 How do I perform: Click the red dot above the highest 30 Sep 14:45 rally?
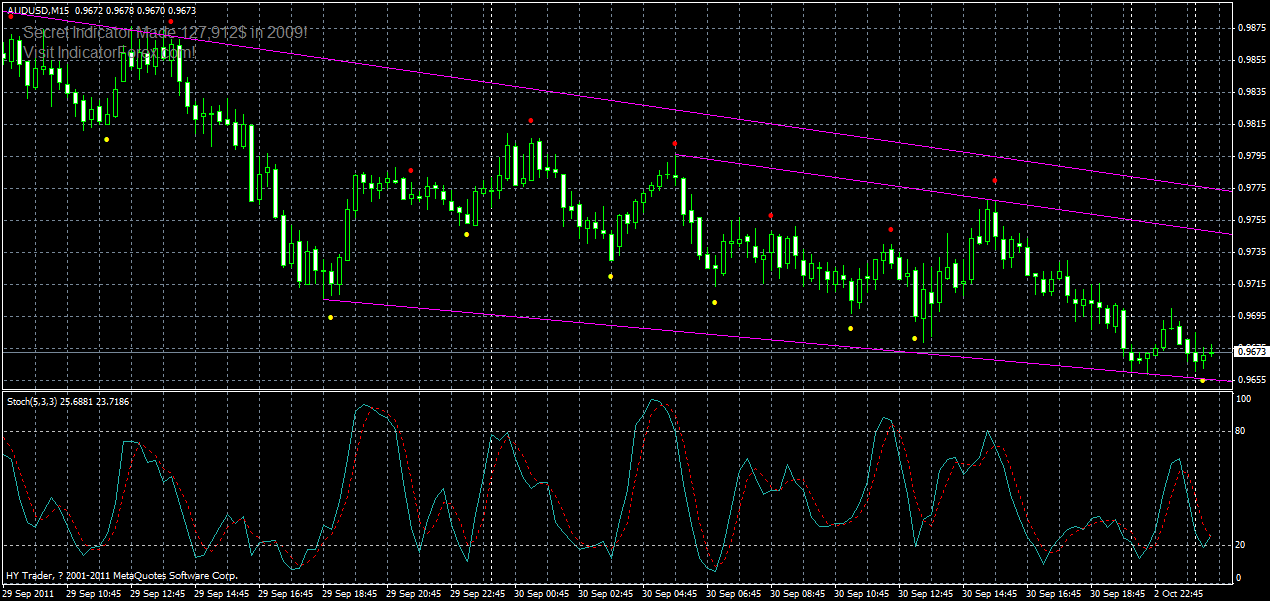995,180
